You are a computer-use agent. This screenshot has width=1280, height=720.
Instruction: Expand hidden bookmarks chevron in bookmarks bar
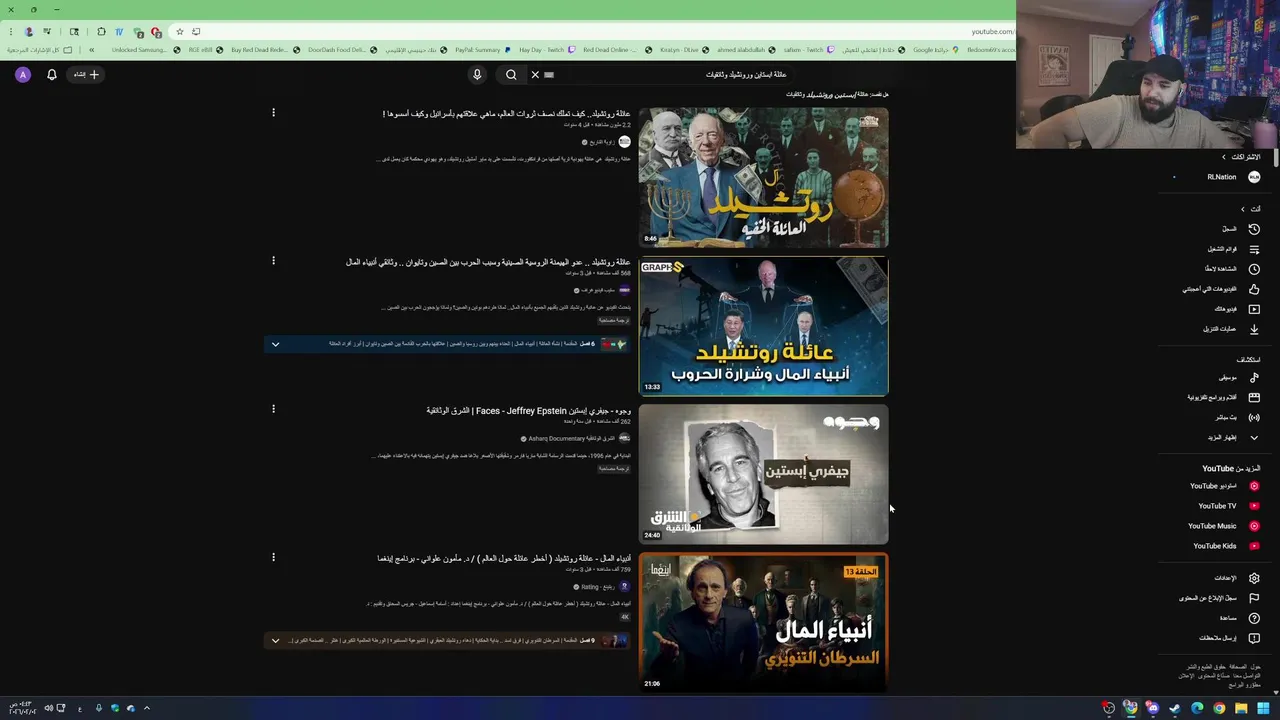[91, 50]
